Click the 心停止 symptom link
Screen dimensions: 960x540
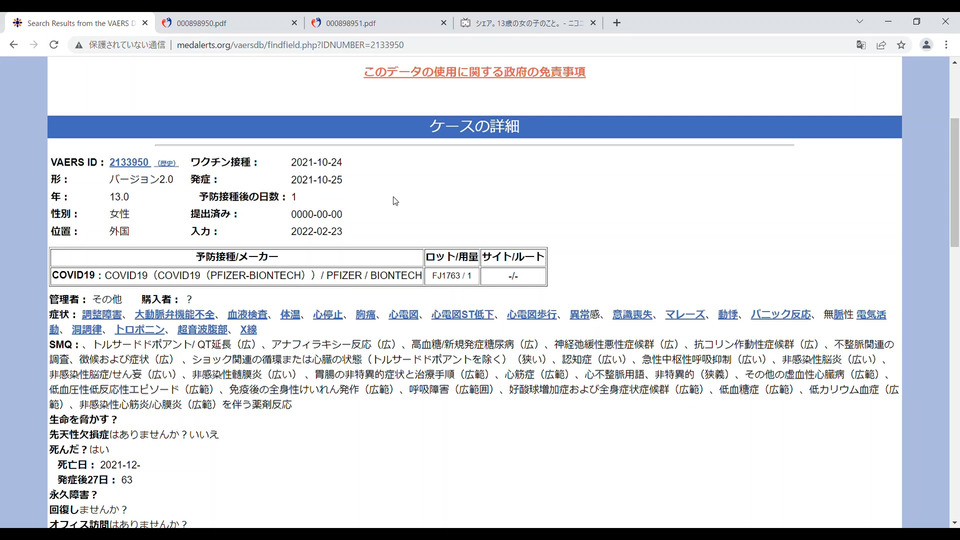click(x=328, y=315)
